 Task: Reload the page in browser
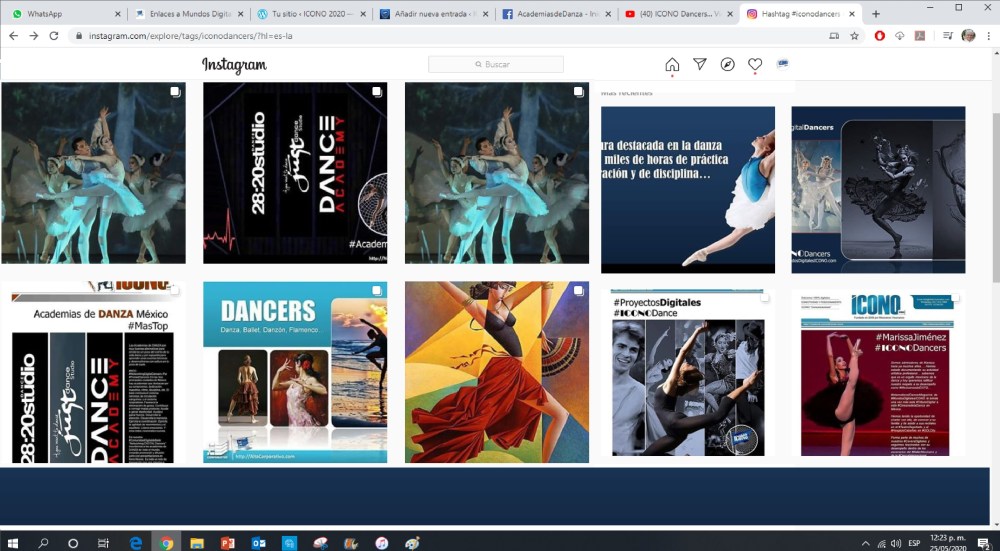[53, 35]
